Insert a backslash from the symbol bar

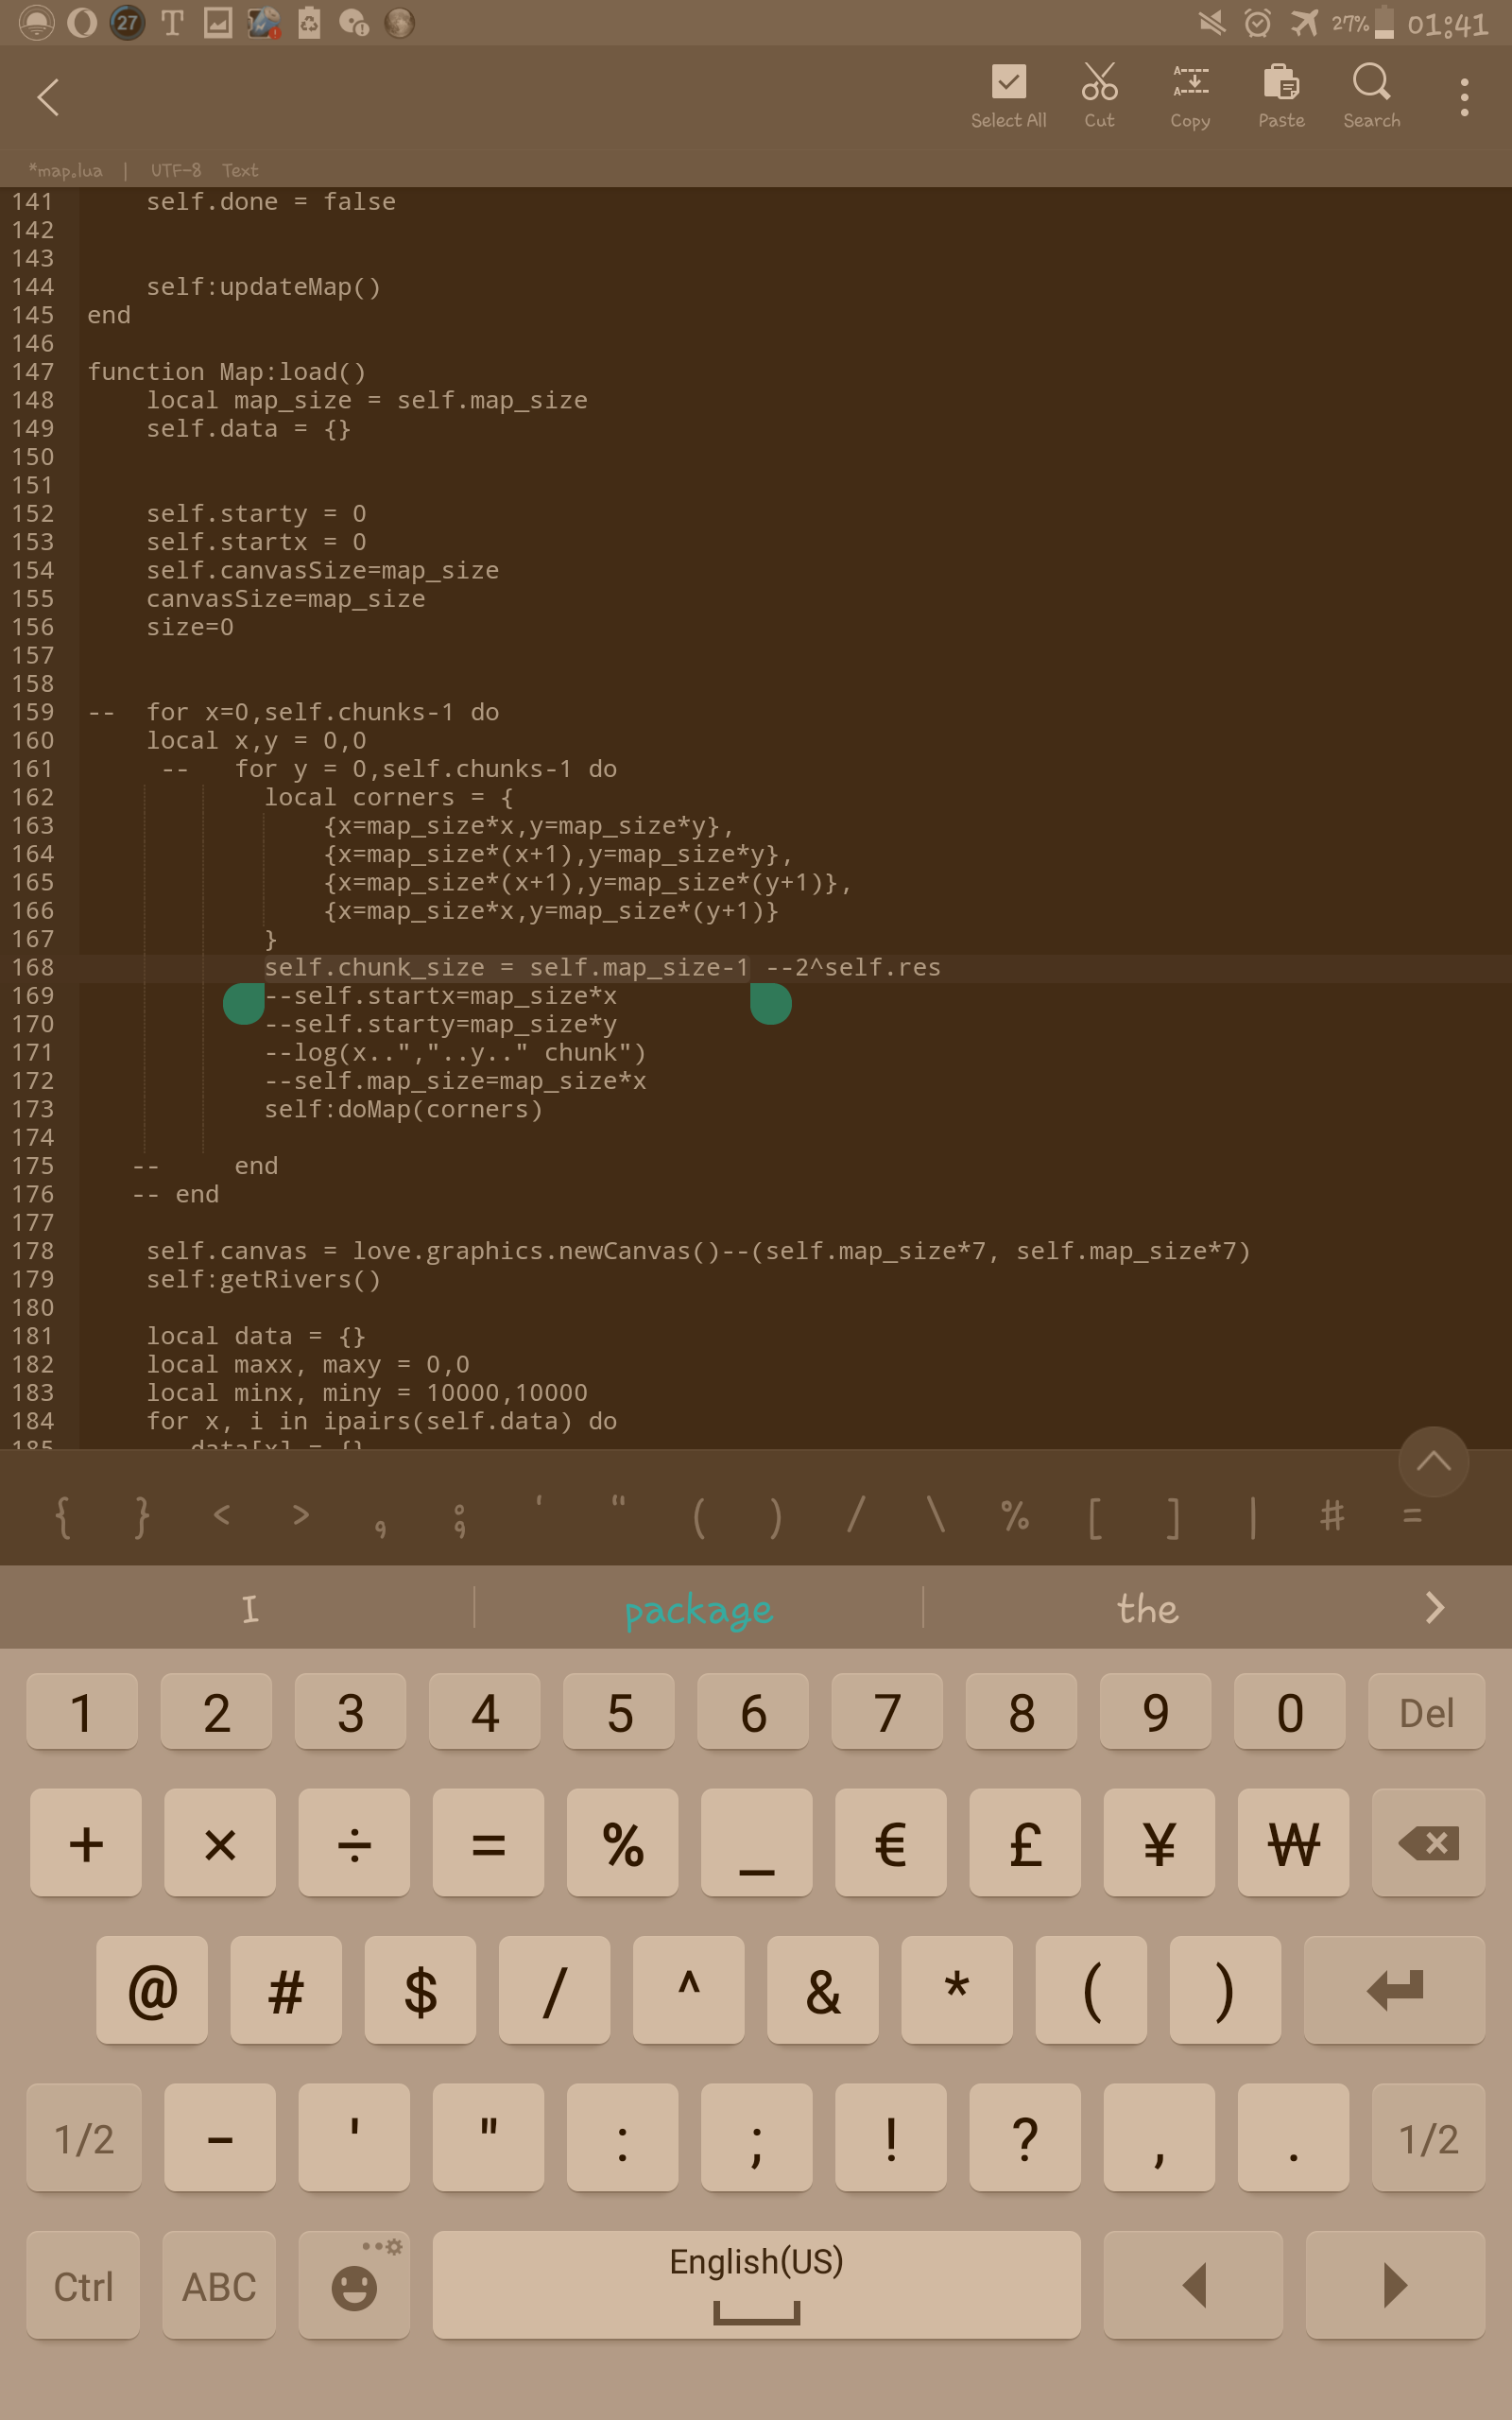point(935,1516)
